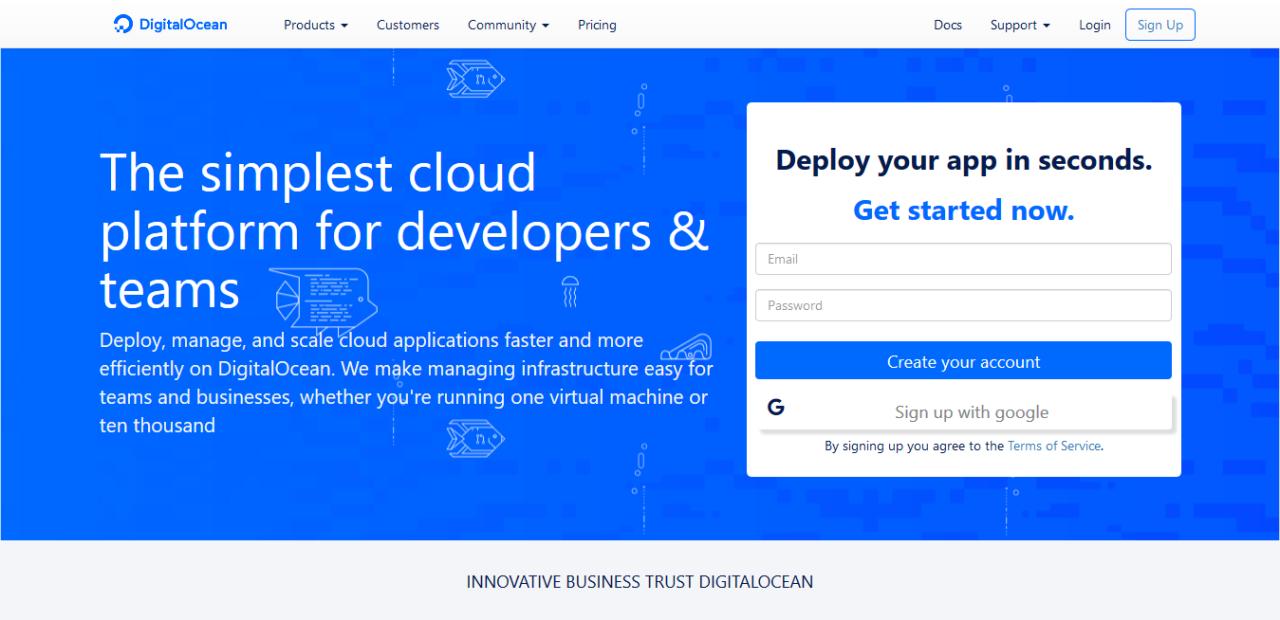Choose Sign up with google

tap(971, 412)
